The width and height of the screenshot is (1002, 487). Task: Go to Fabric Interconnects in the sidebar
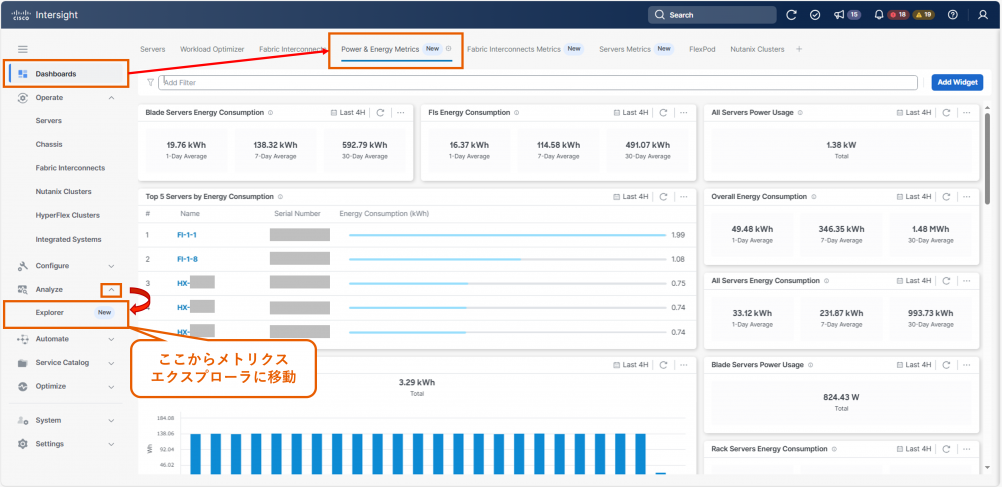pyautogui.click(x=70, y=168)
